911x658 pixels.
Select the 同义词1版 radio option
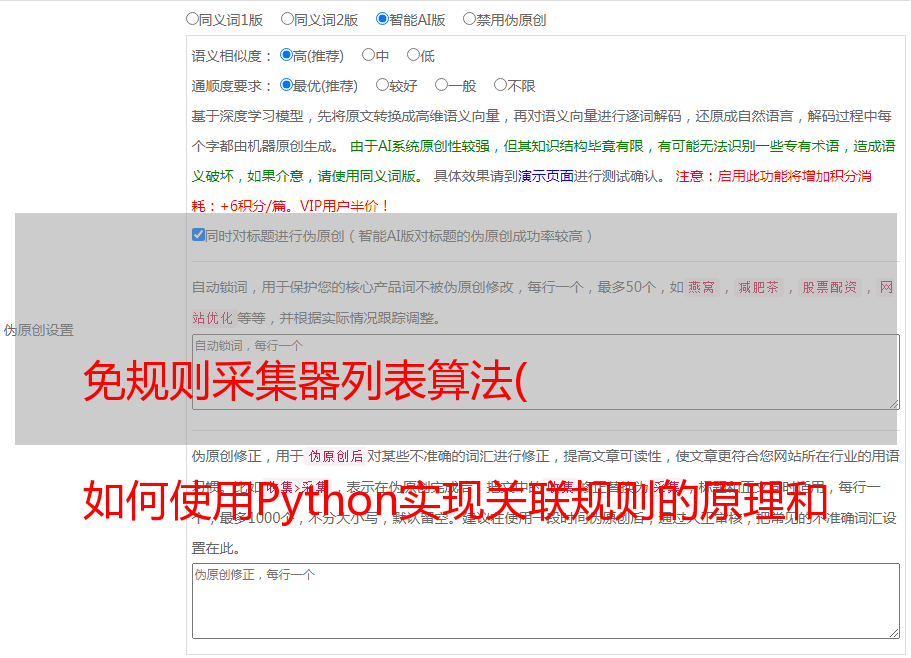click(192, 19)
